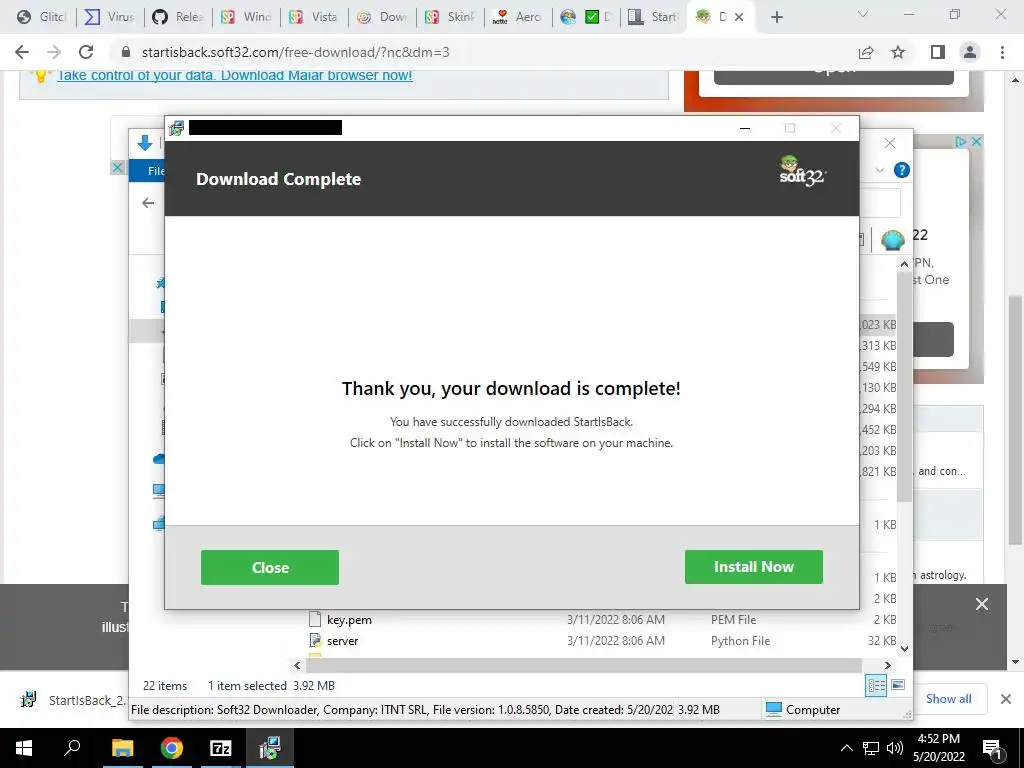
Task: Open Chrome tab search chevron
Action: (x=863, y=14)
